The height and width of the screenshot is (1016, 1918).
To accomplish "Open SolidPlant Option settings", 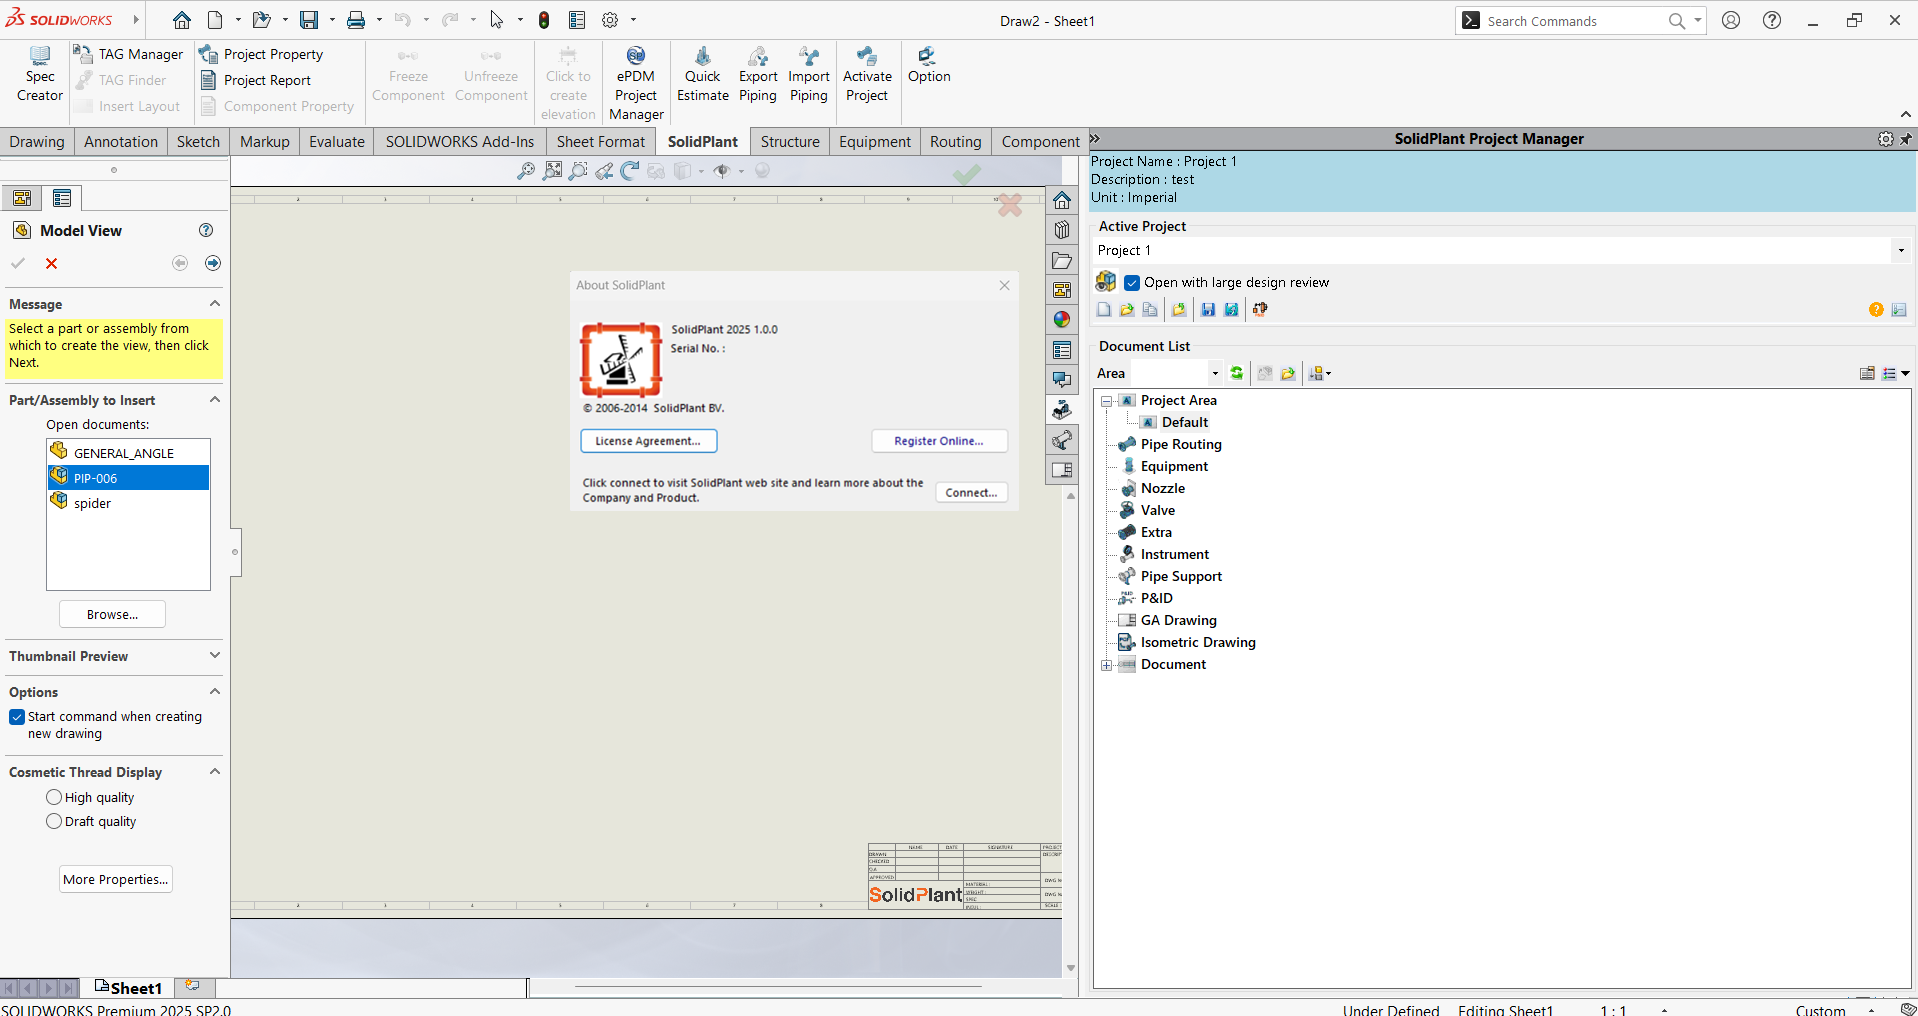I will pos(929,65).
